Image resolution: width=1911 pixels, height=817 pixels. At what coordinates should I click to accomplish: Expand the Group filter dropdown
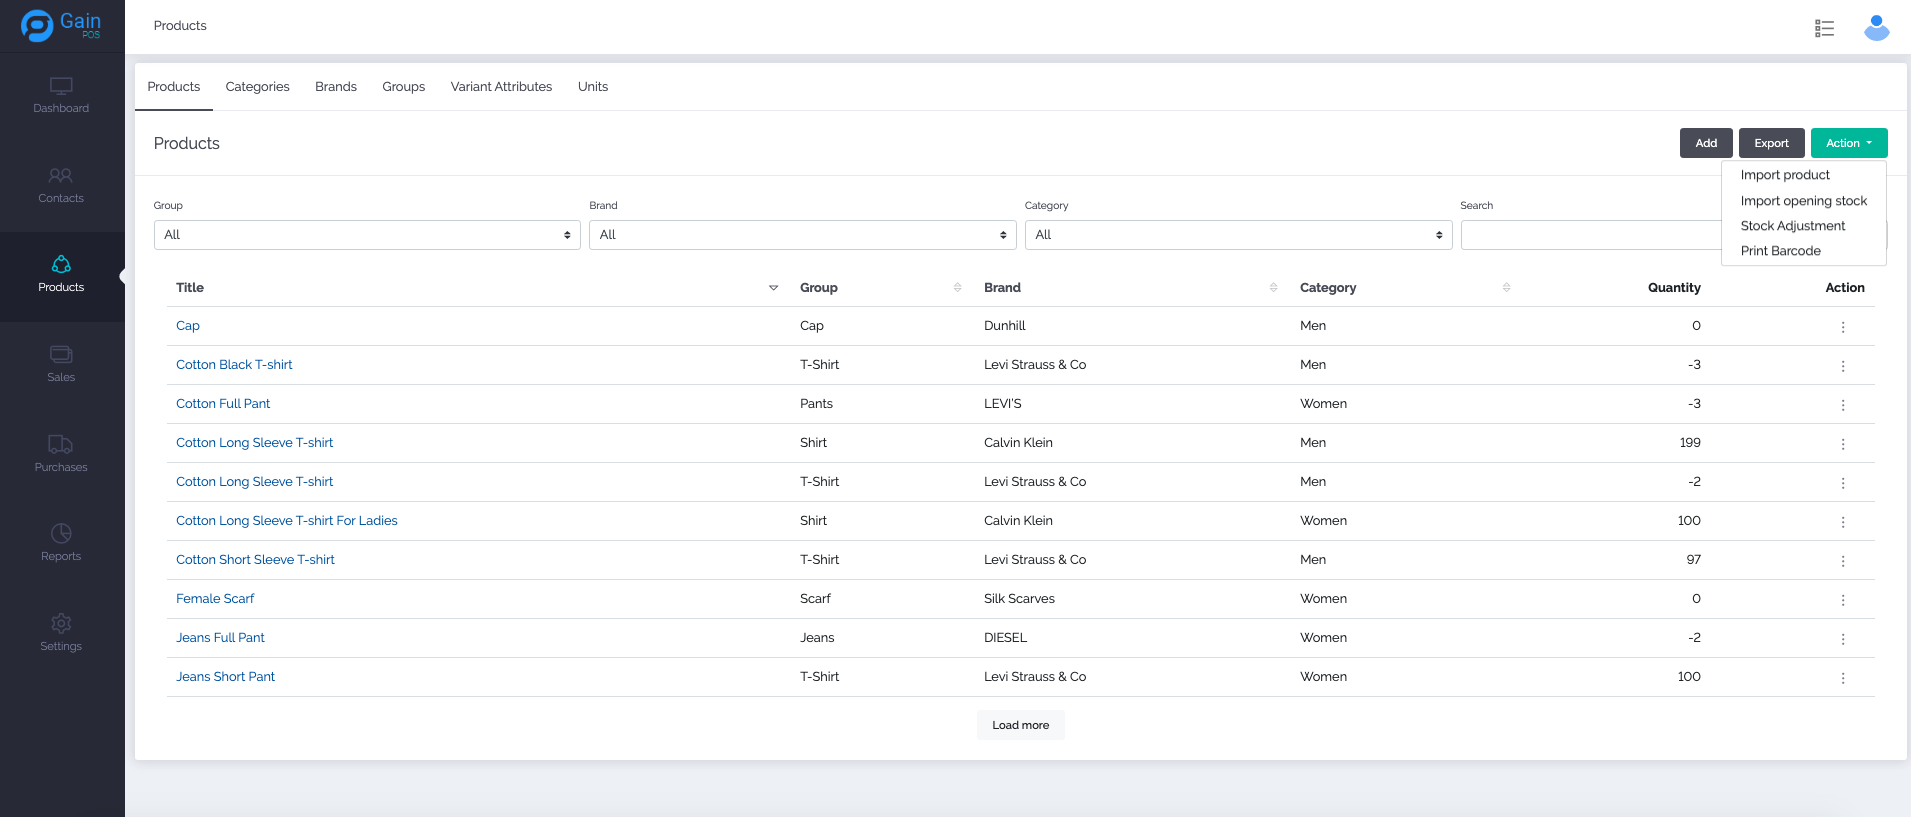[x=366, y=235]
